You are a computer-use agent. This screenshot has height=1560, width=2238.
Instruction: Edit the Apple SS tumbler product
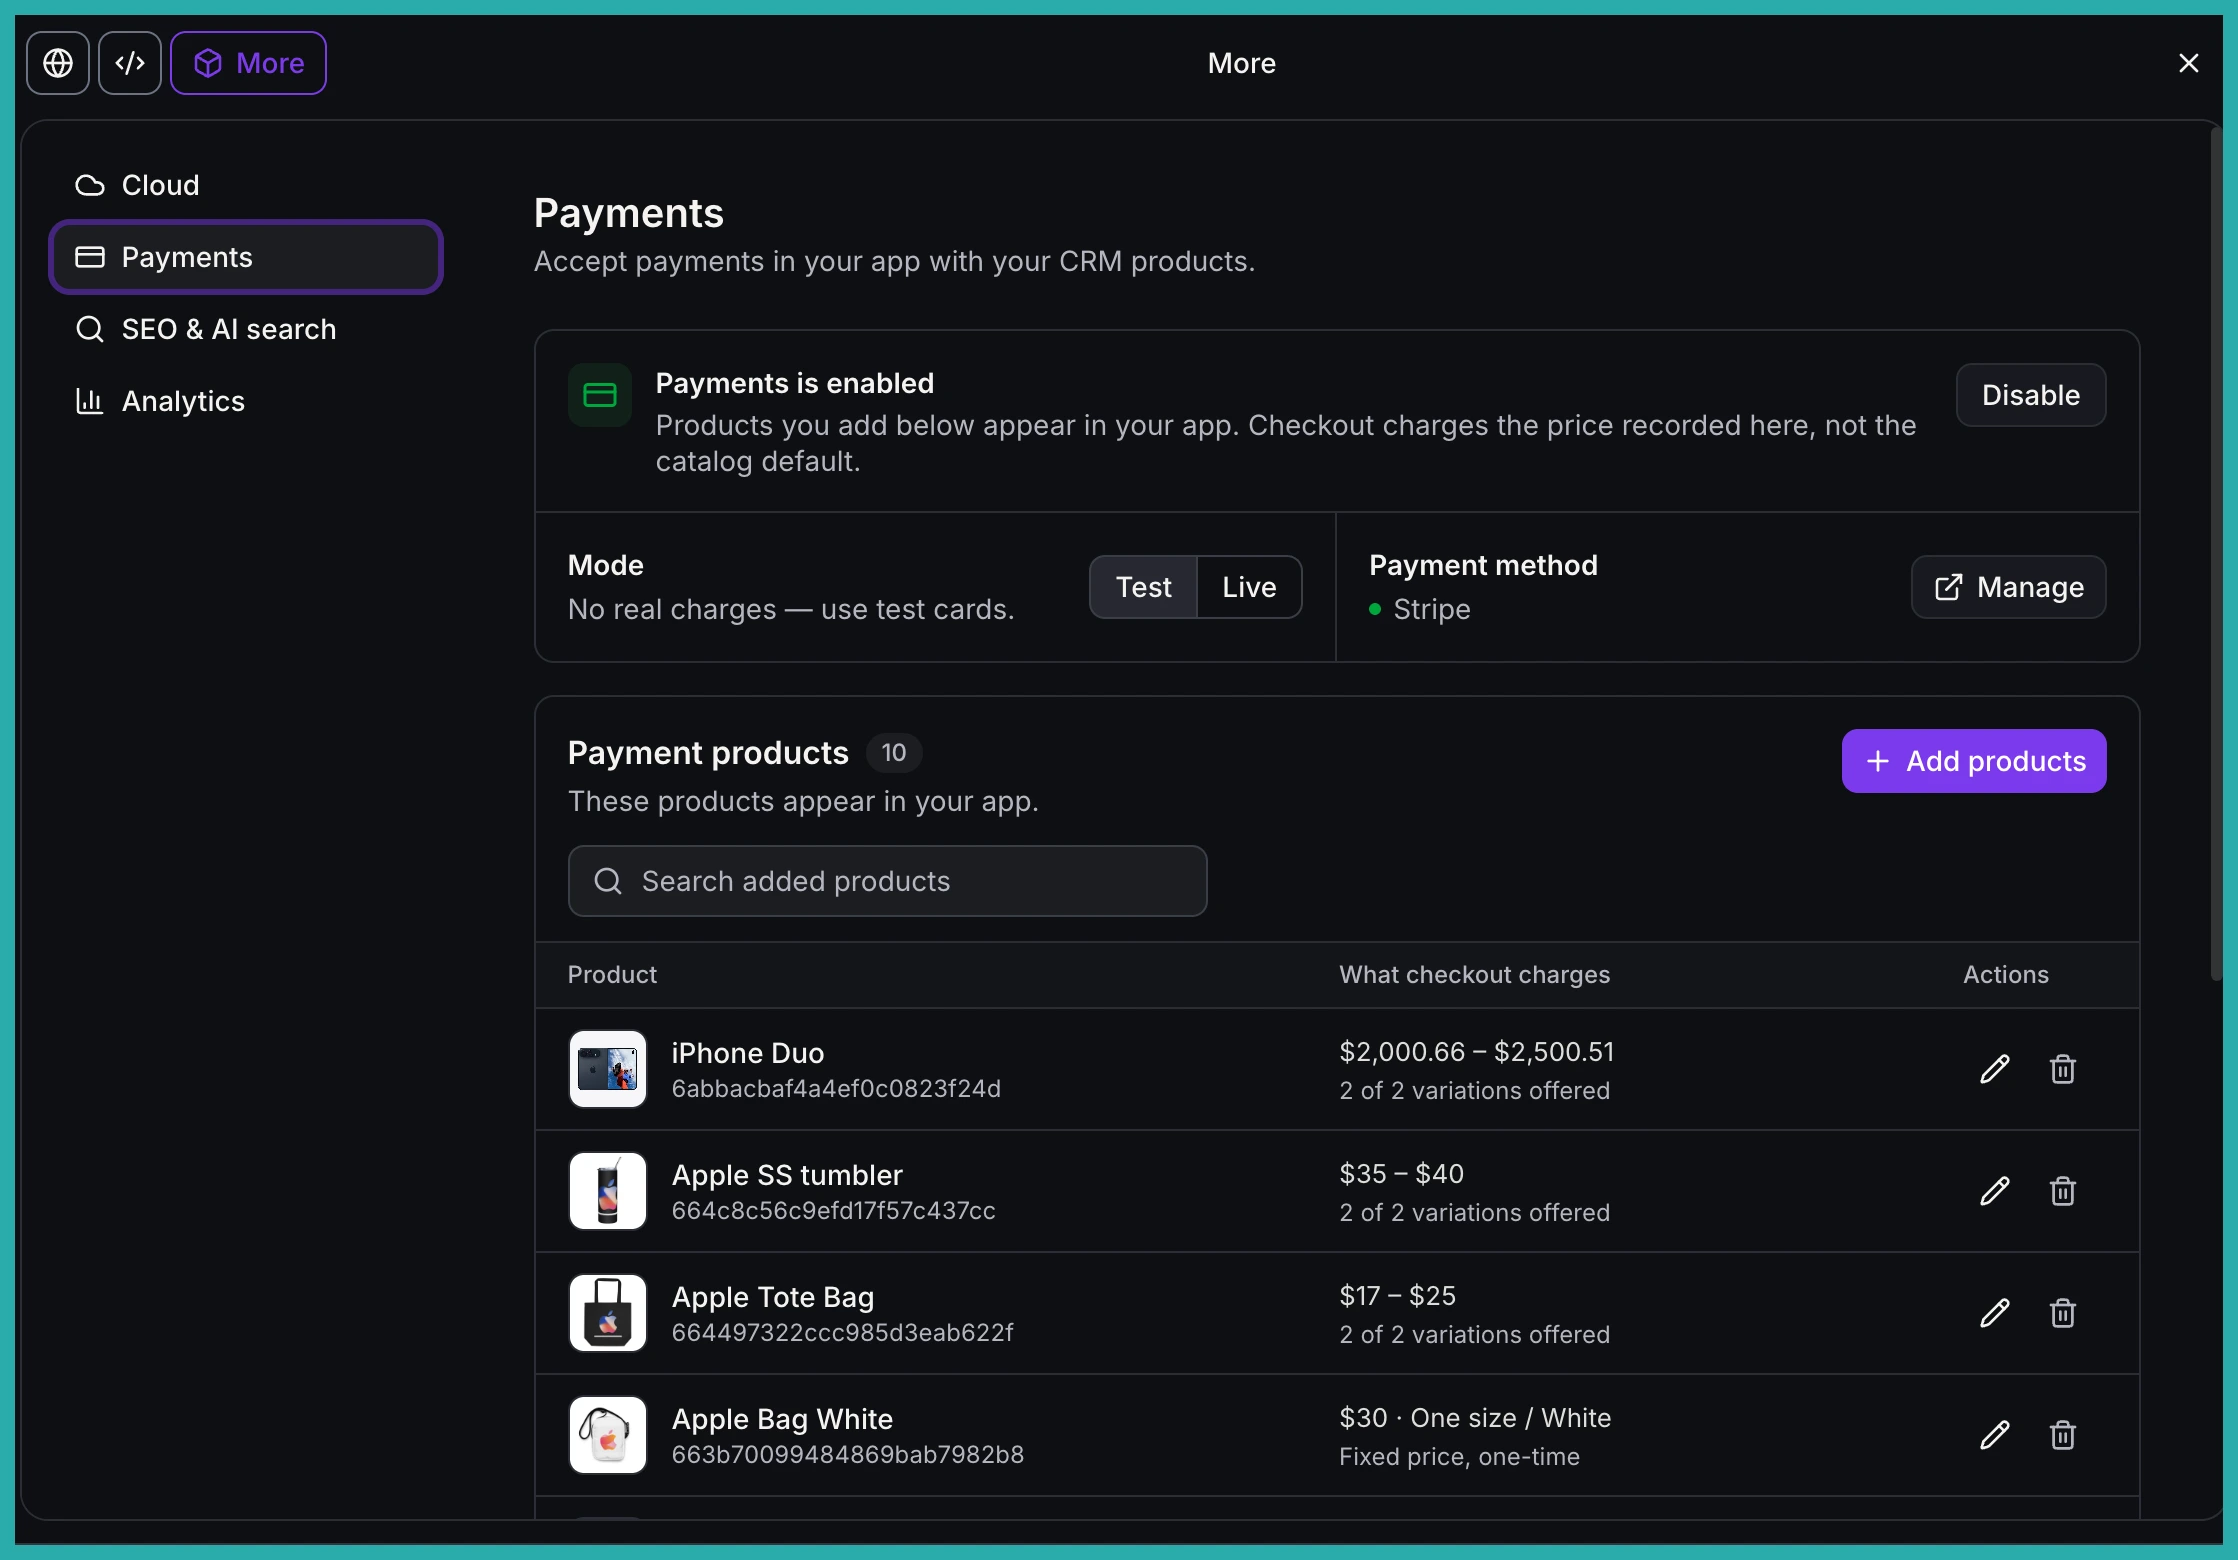tap(1995, 1191)
